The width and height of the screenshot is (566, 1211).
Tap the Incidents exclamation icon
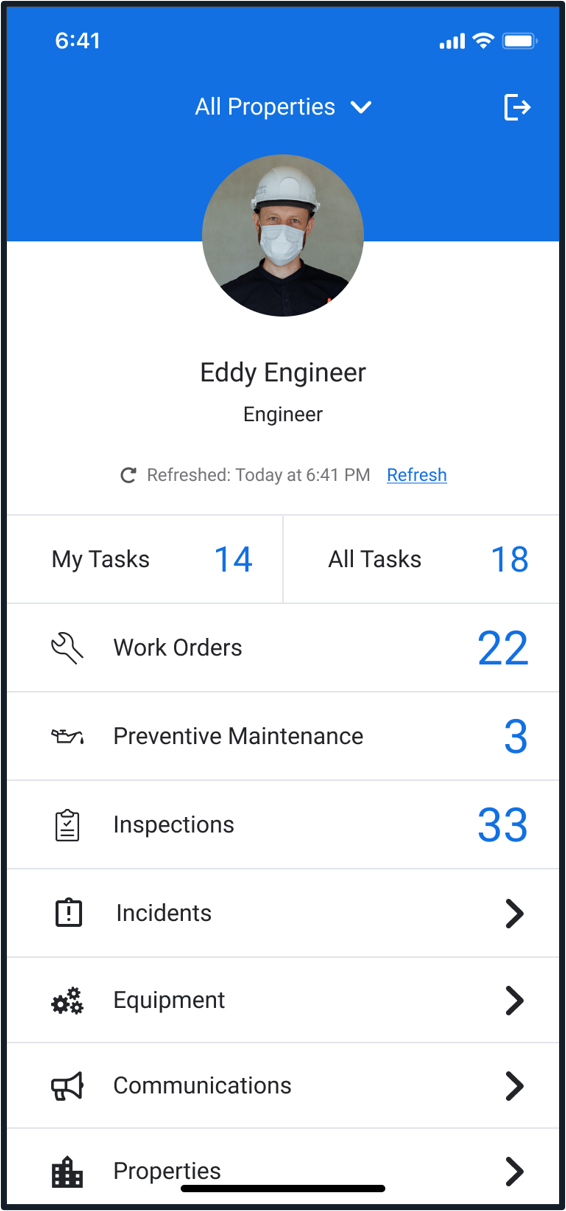(68, 913)
